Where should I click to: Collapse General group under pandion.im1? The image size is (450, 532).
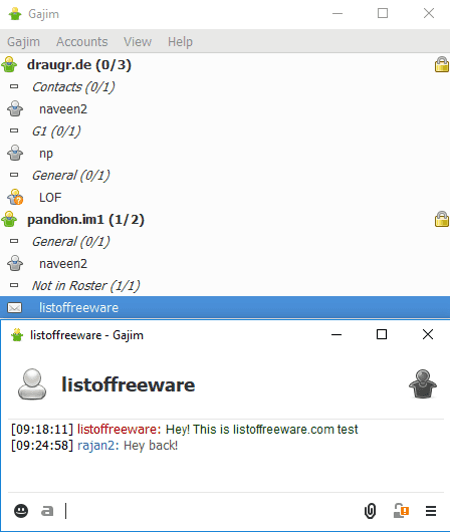(14, 241)
